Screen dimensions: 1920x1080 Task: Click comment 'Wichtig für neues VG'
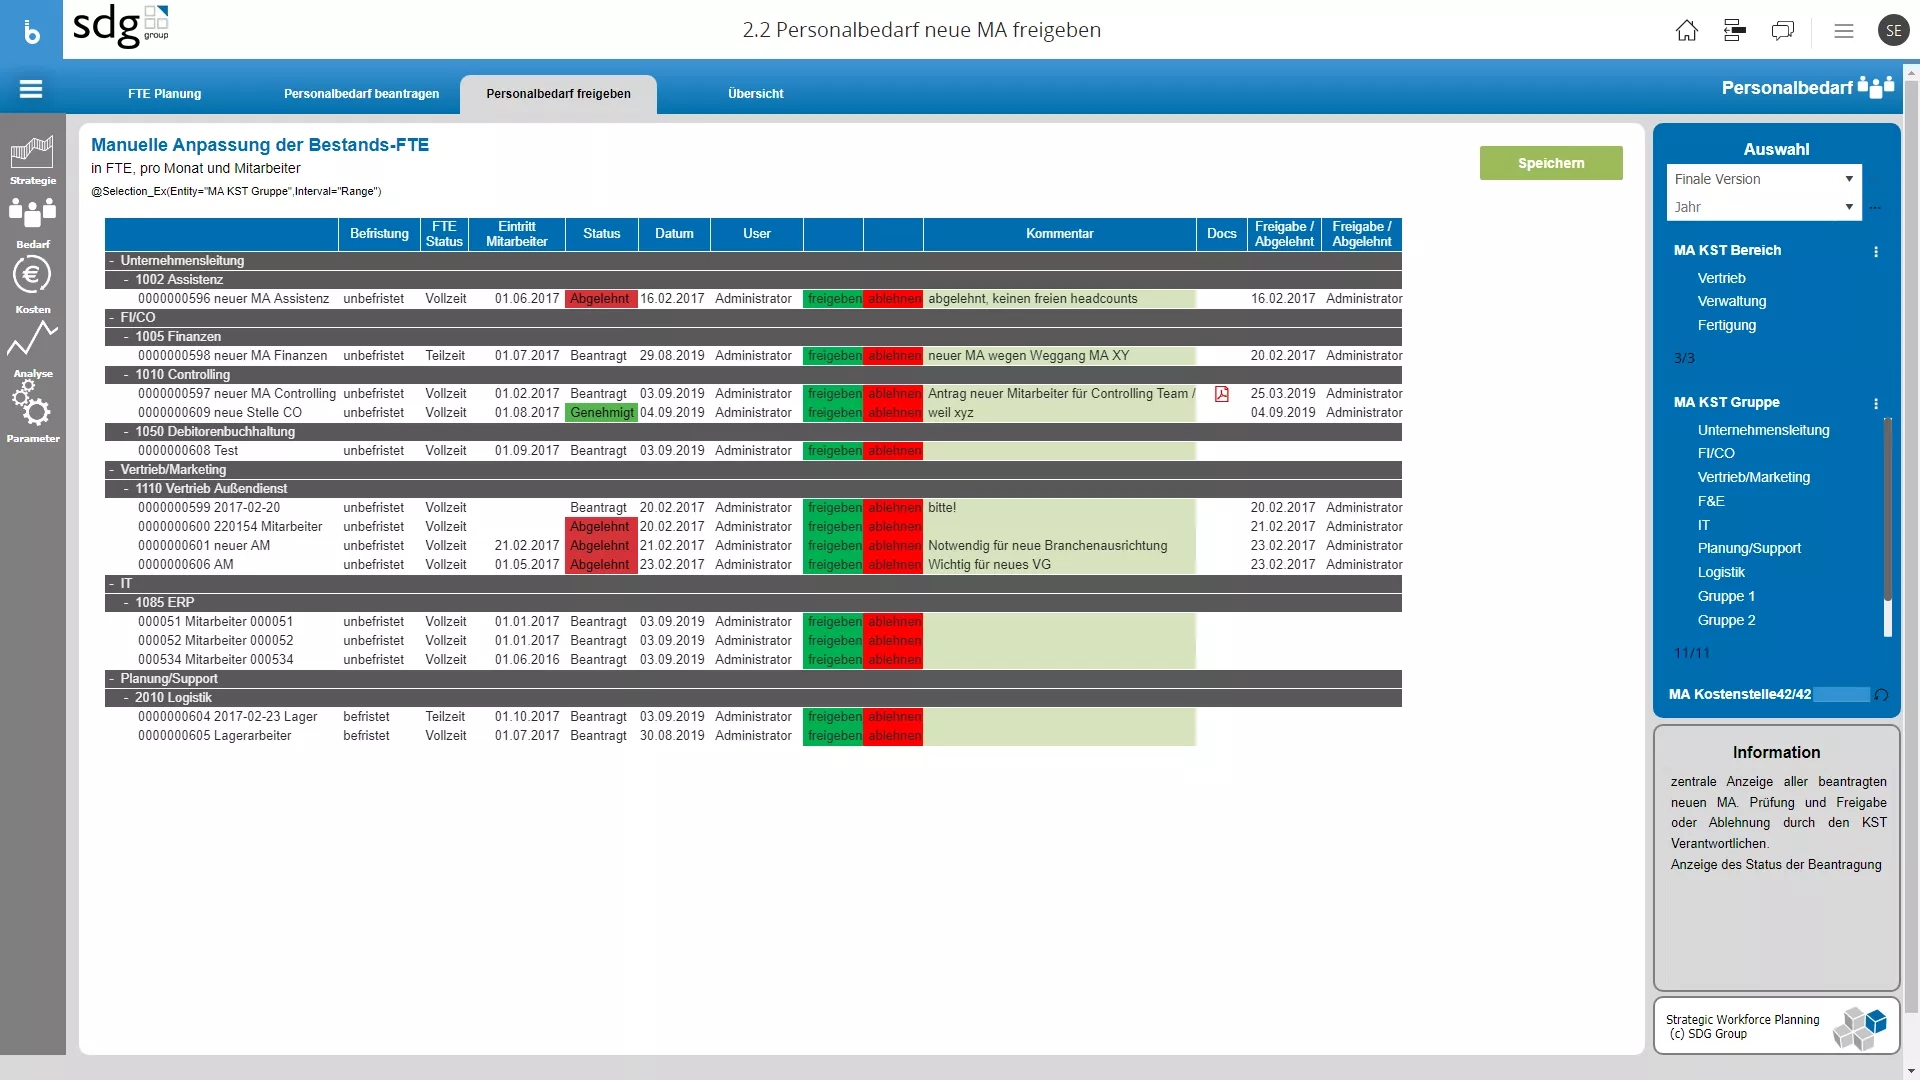click(x=989, y=565)
